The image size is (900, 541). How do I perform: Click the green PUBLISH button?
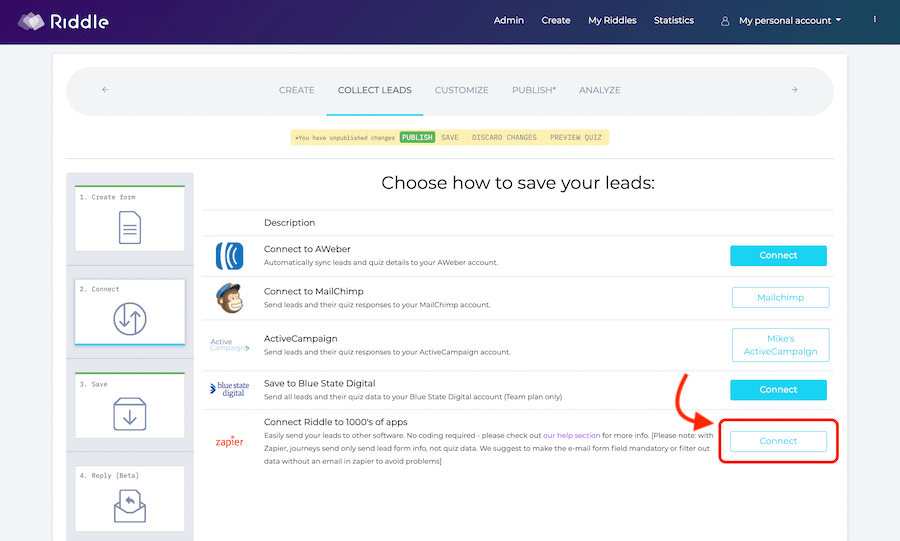click(417, 138)
